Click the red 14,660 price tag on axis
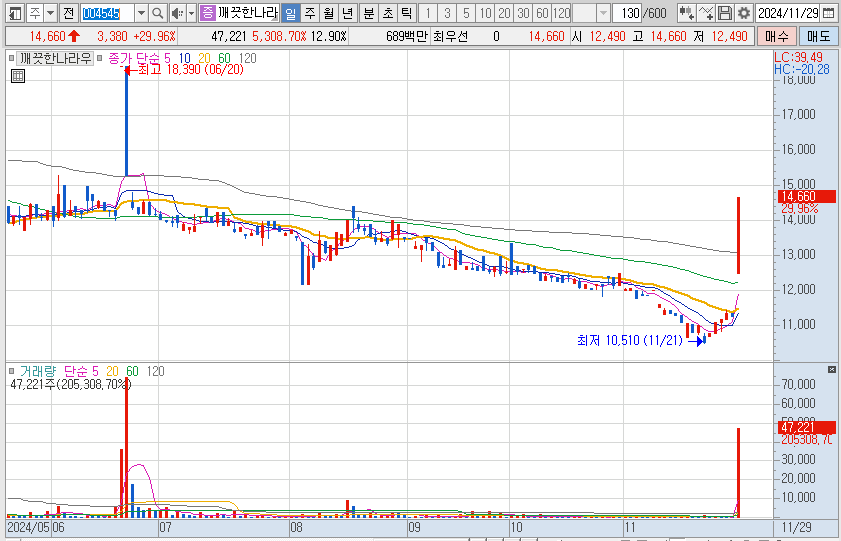Screen dimensions: 841x541 click(807, 196)
